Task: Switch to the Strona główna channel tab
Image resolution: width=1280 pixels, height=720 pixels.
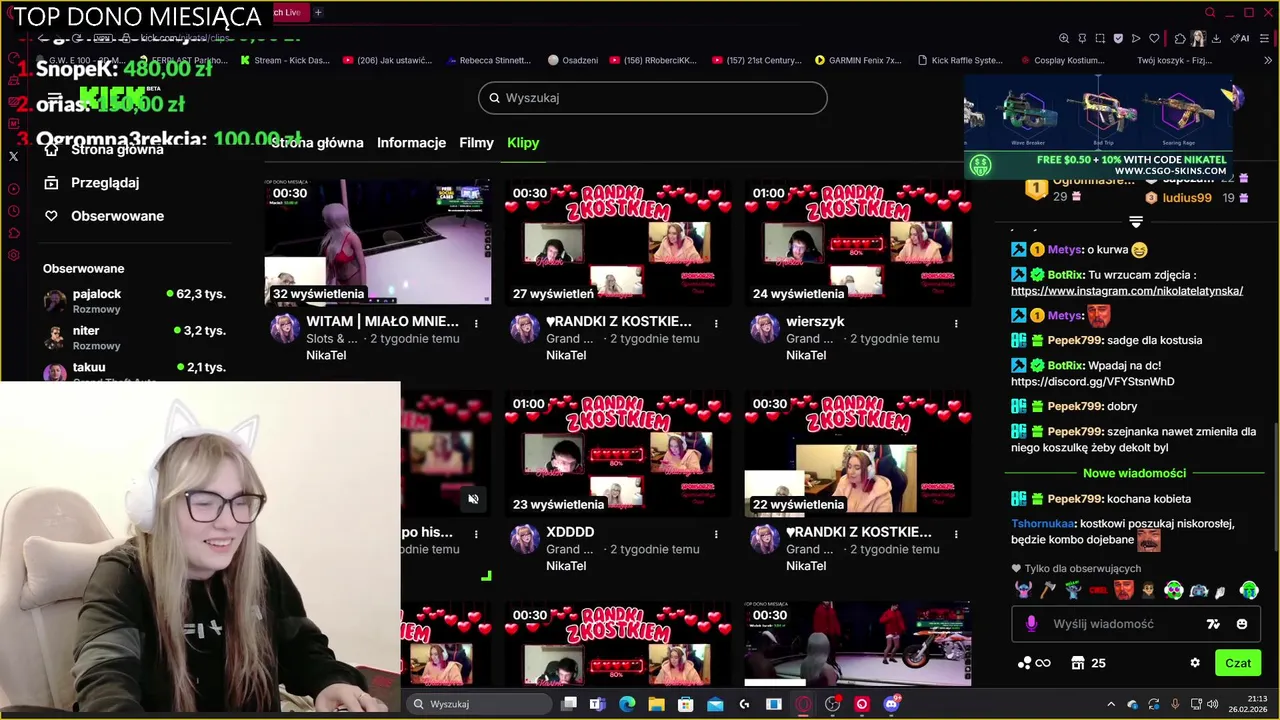Action: click(317, 143)
